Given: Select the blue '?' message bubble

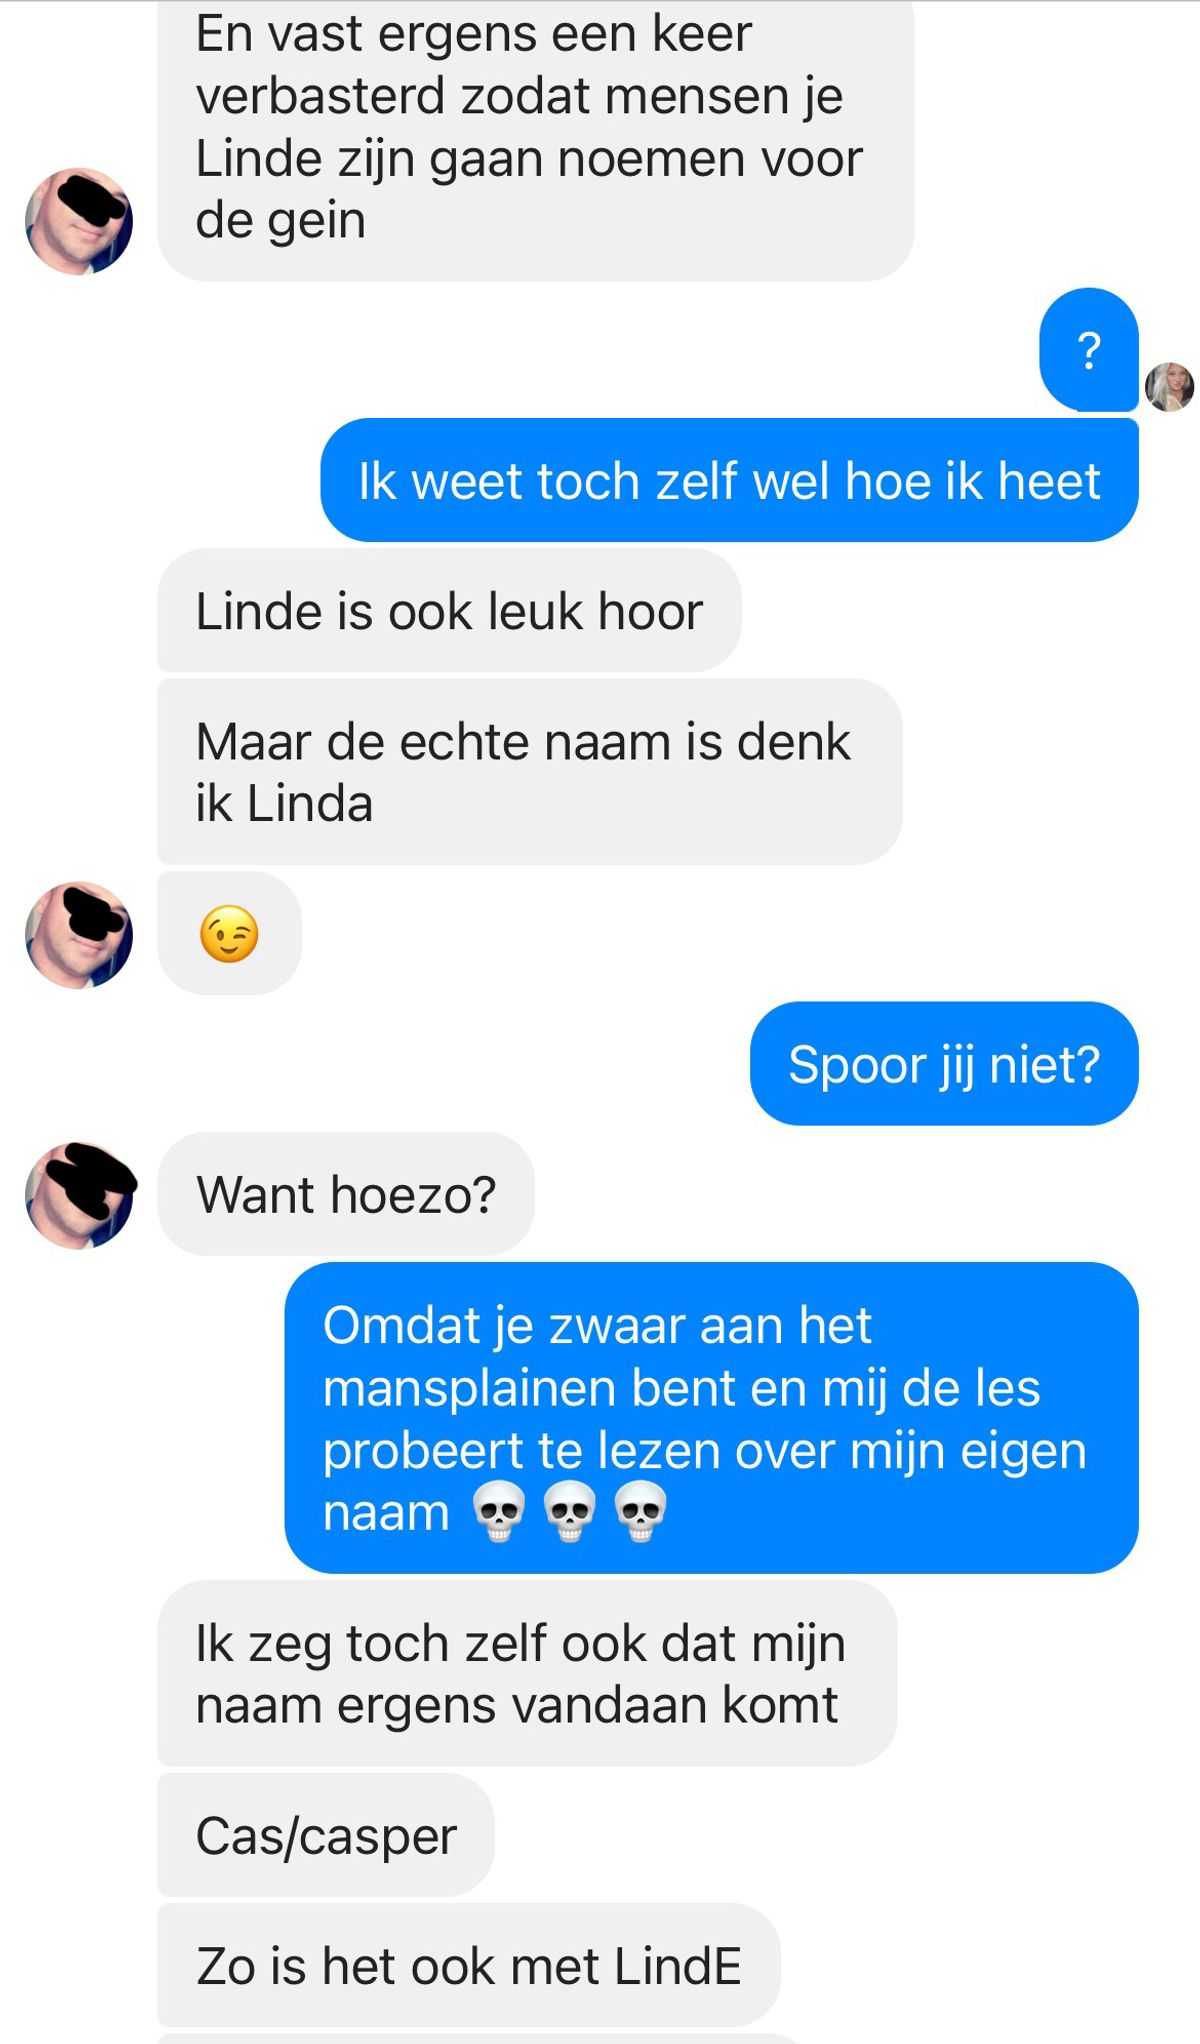Looking at the screenshot, I should point(1089,350).
